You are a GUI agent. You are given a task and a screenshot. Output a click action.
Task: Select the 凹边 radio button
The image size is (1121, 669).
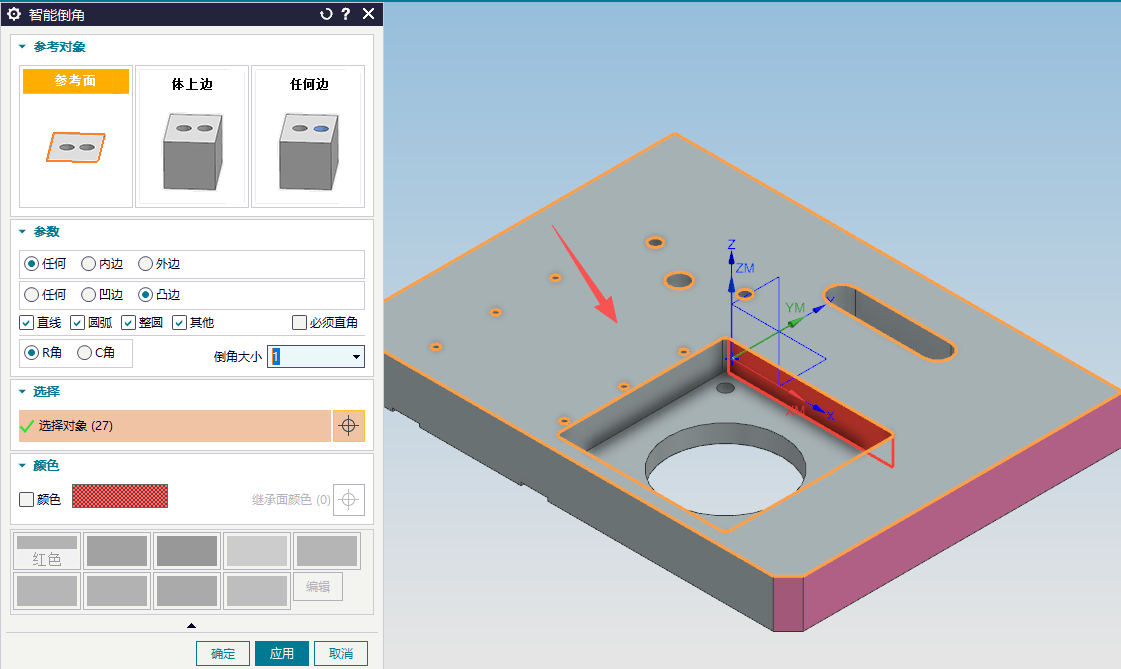pyautogui.click(x=89, y=294)
